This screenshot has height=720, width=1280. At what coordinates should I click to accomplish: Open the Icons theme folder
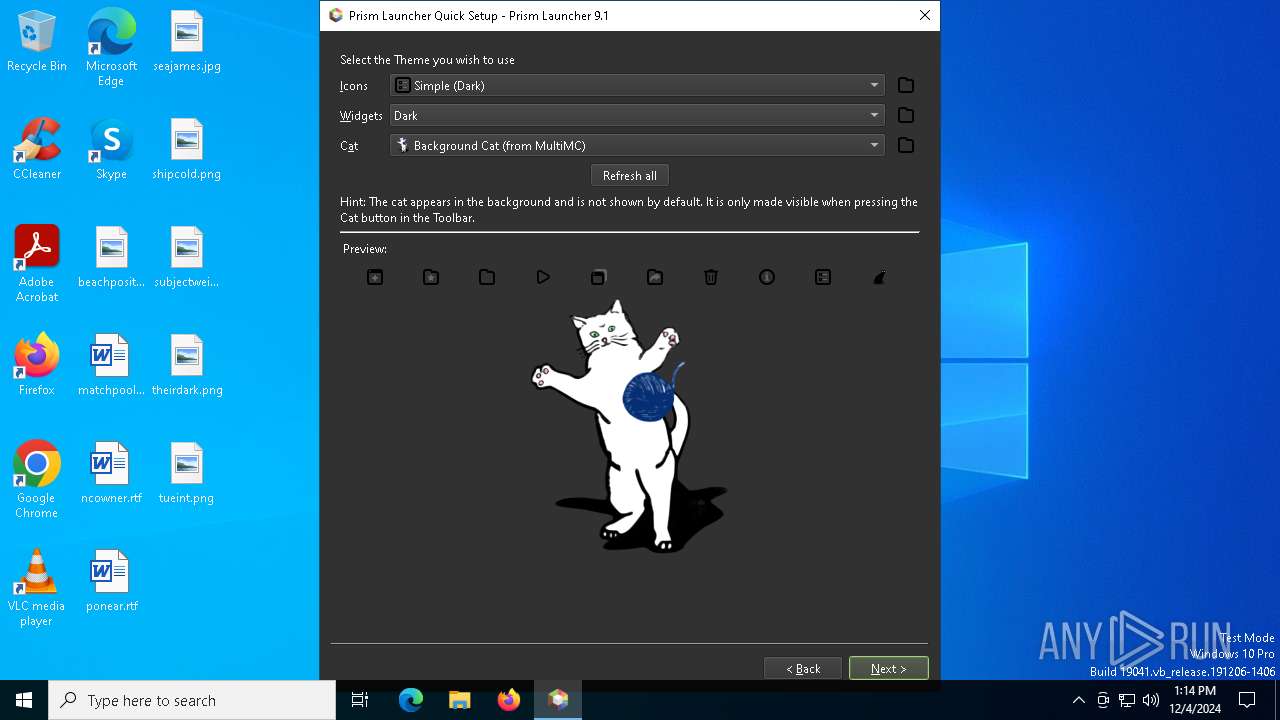point(906,85)
